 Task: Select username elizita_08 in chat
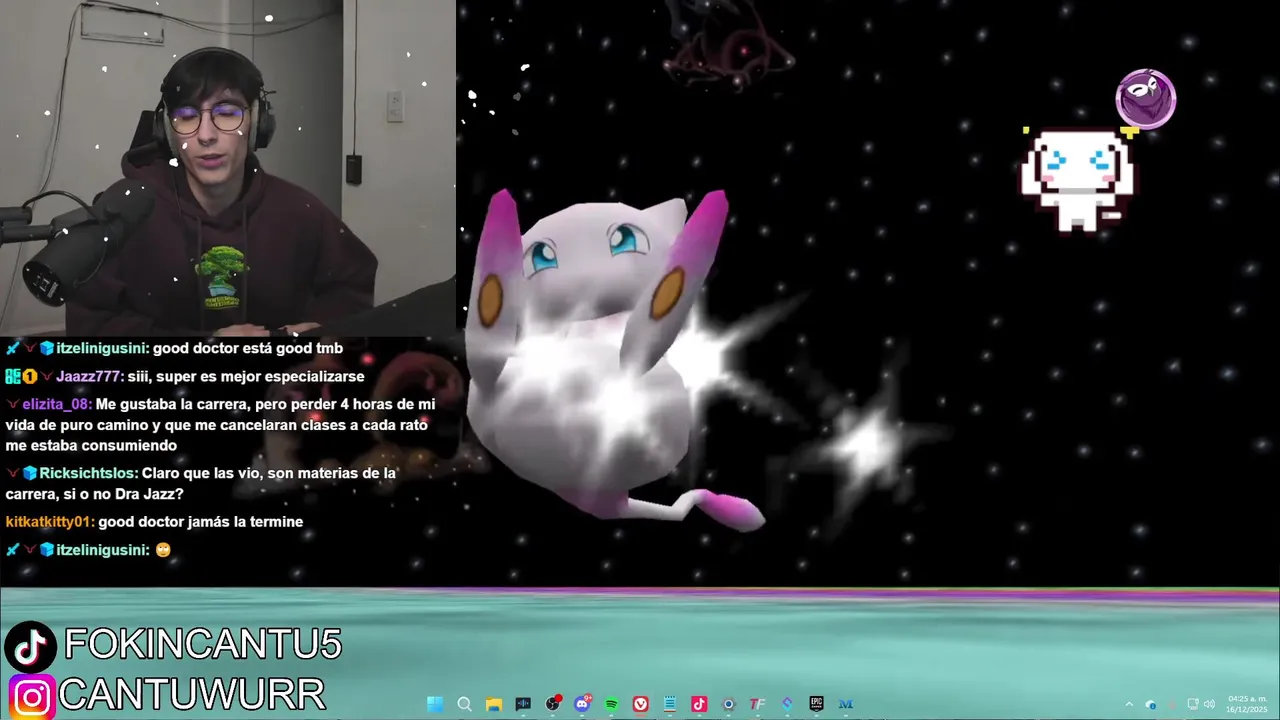pyautogui.click(x=57, y=404)
